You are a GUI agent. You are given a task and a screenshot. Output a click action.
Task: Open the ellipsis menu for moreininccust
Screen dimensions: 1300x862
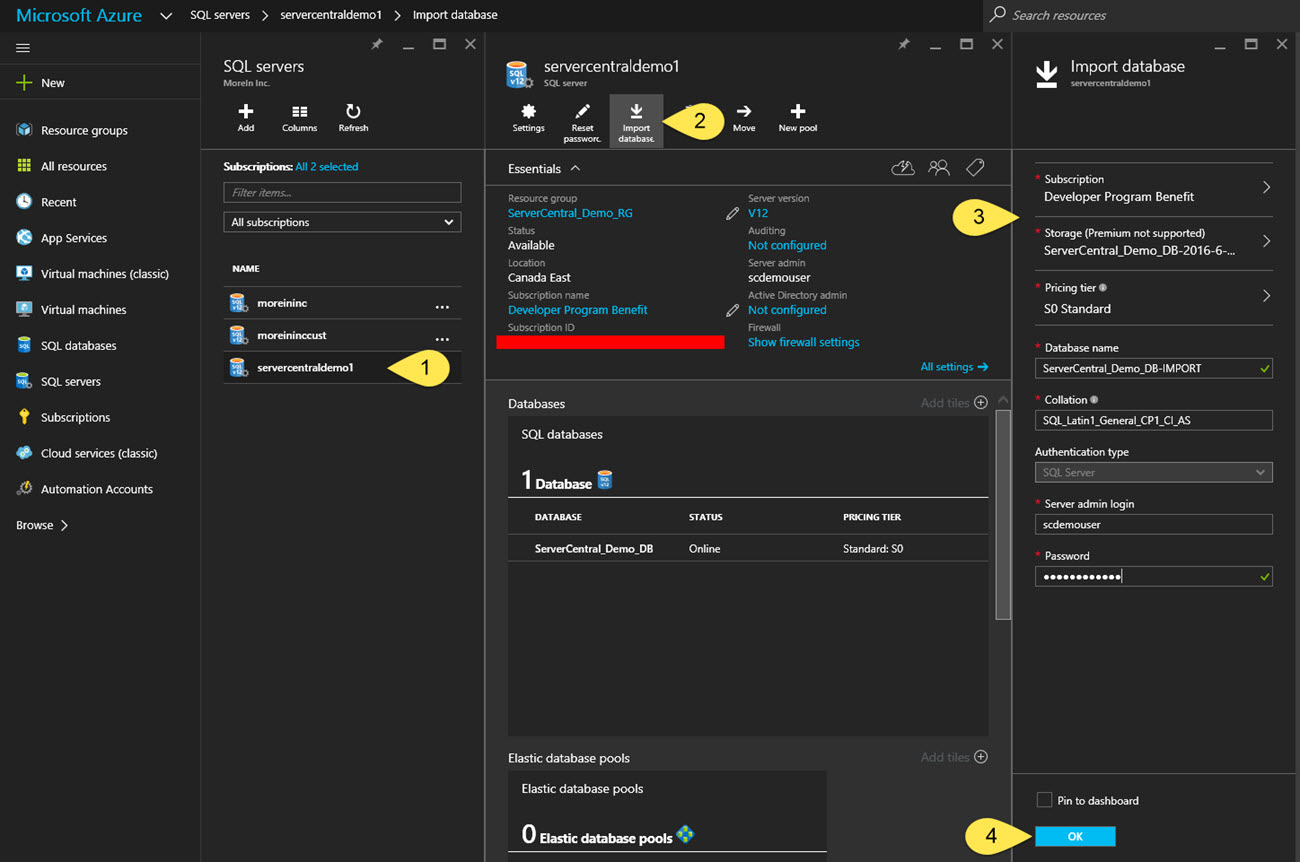[442, 338]
